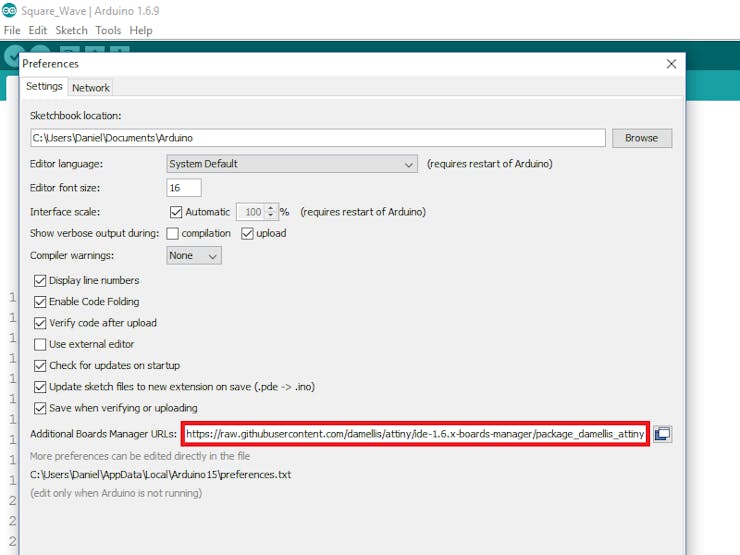
Task: Enable verbose output during compilation
Action: [x=172, y=234]
